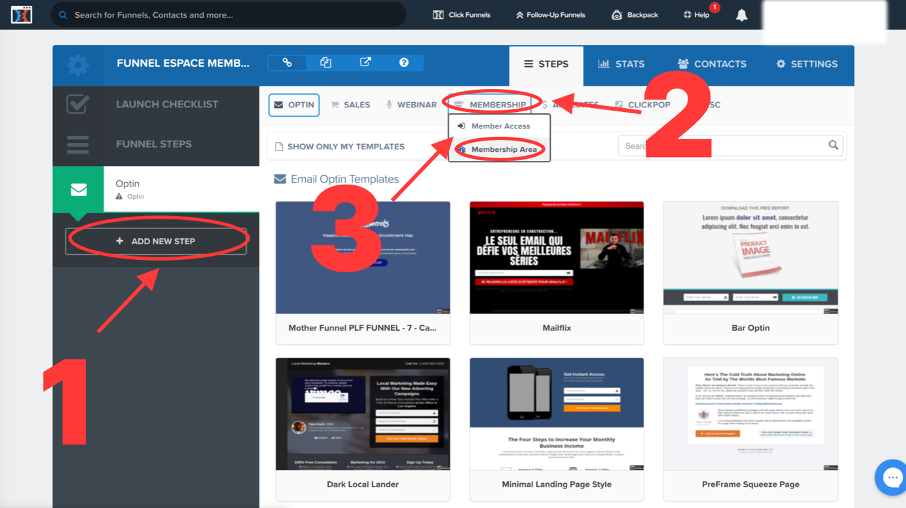906x508 pixels.
Task: Click the Help notification badge
Action: pos(715,7)
